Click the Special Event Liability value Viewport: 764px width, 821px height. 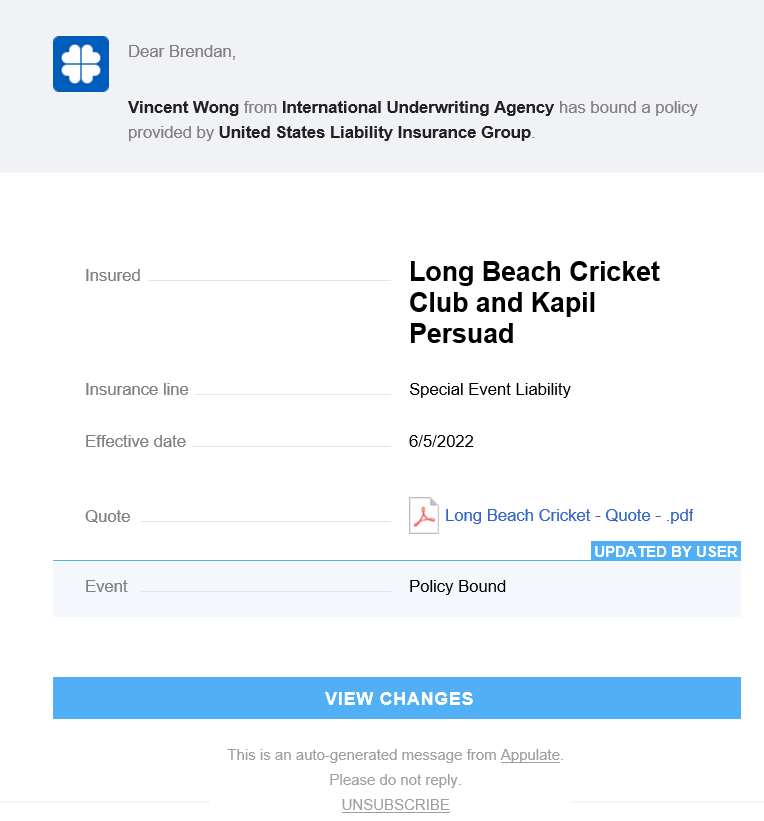pos(489,390)
